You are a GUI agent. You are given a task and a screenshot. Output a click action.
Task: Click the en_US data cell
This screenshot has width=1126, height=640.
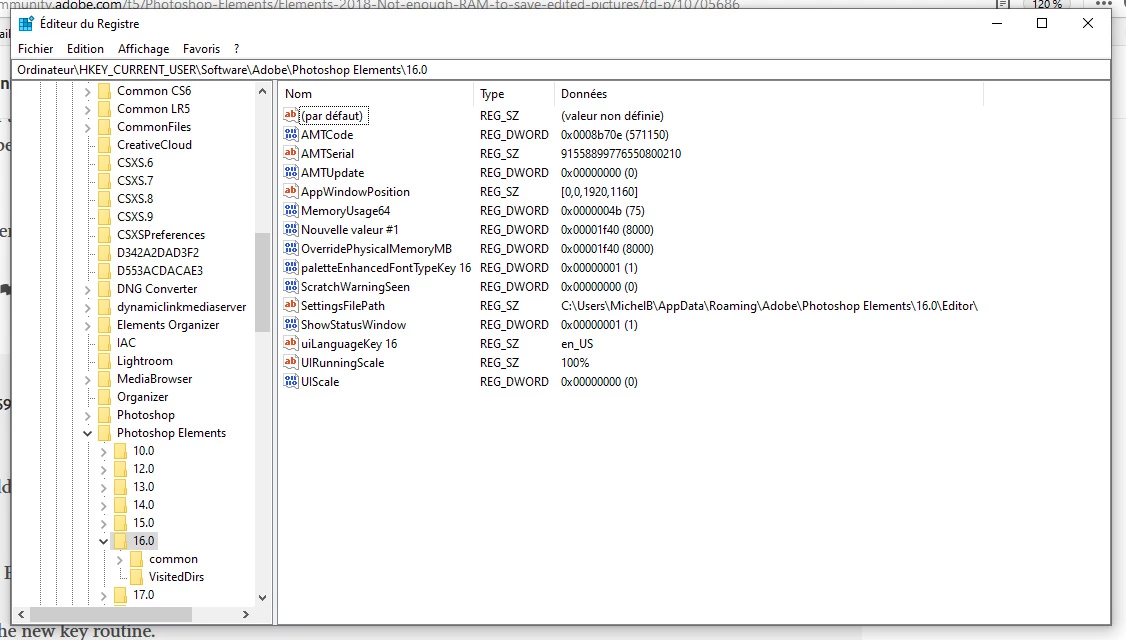577,343
